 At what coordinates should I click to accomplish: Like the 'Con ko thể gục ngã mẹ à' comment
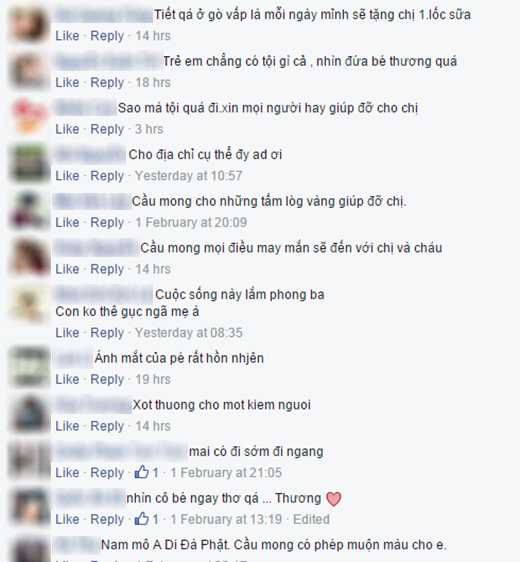[x=67, y=332]
